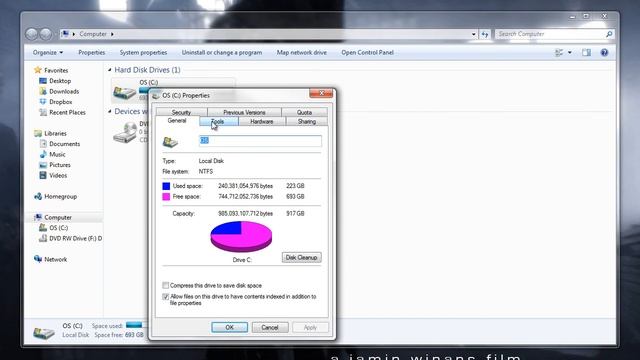Open the view options dropdown arrow

click(x=570, y=53)
